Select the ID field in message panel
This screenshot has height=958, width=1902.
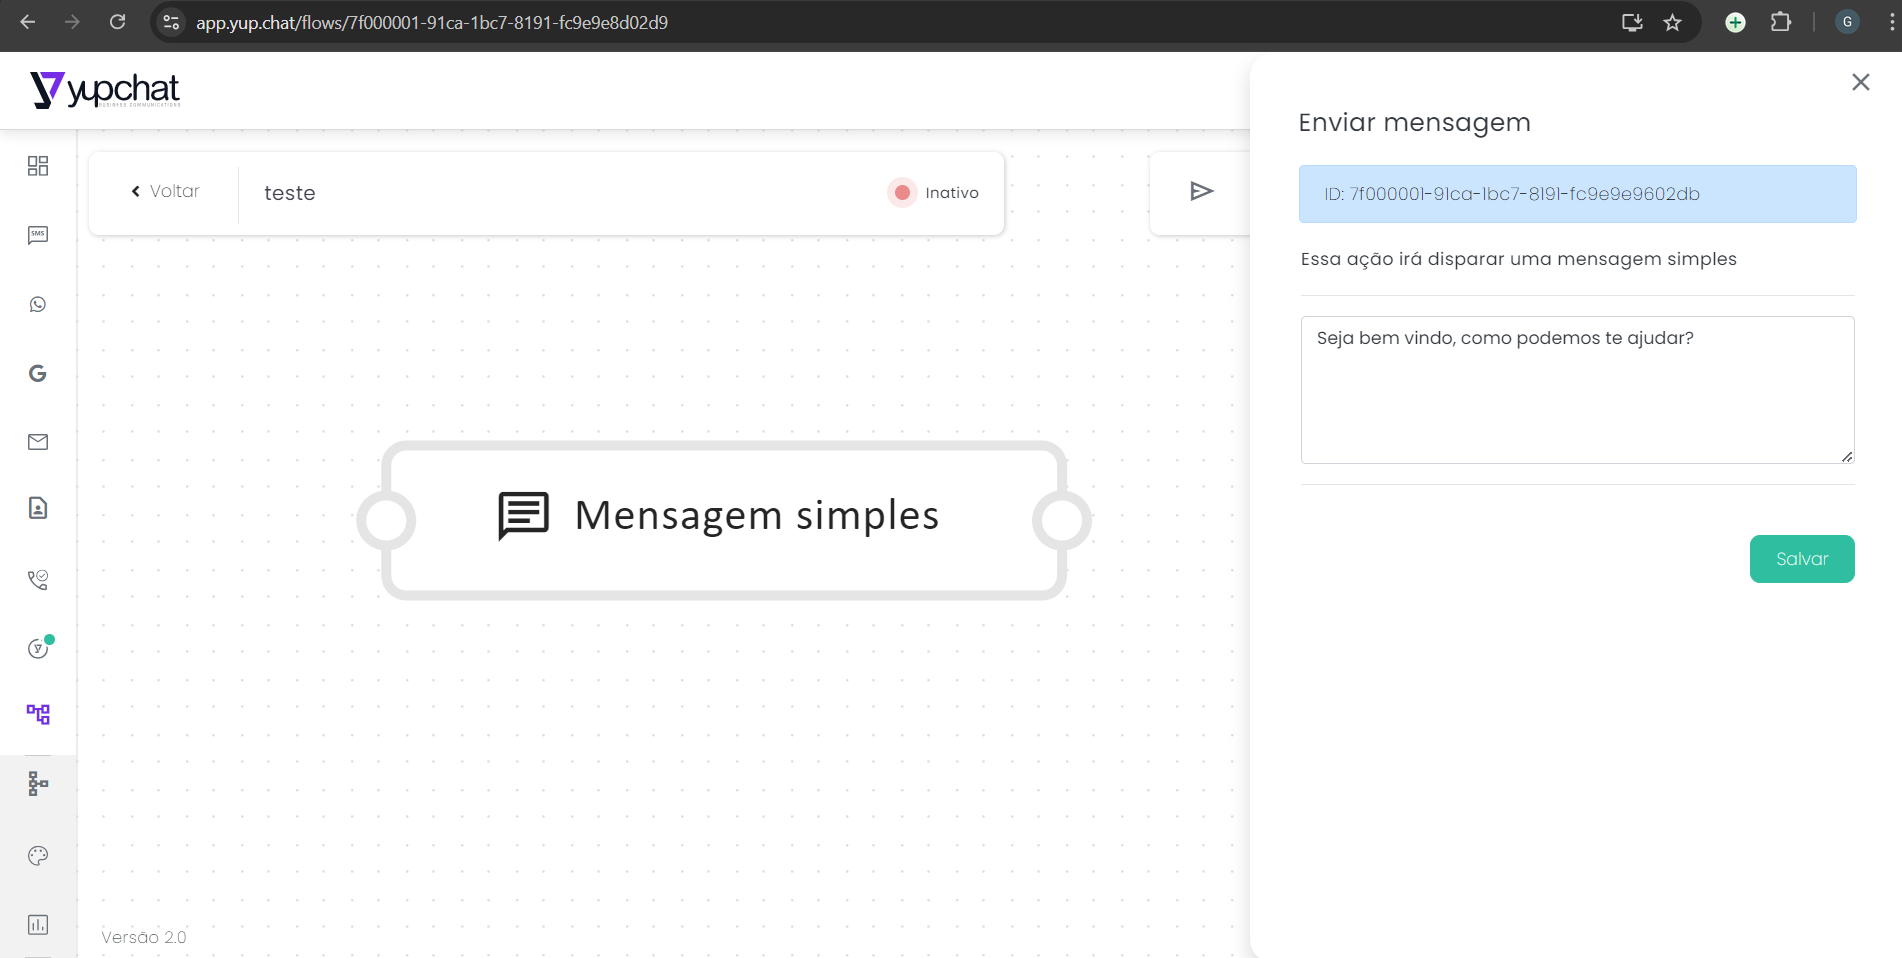(x=1578, y=194)
